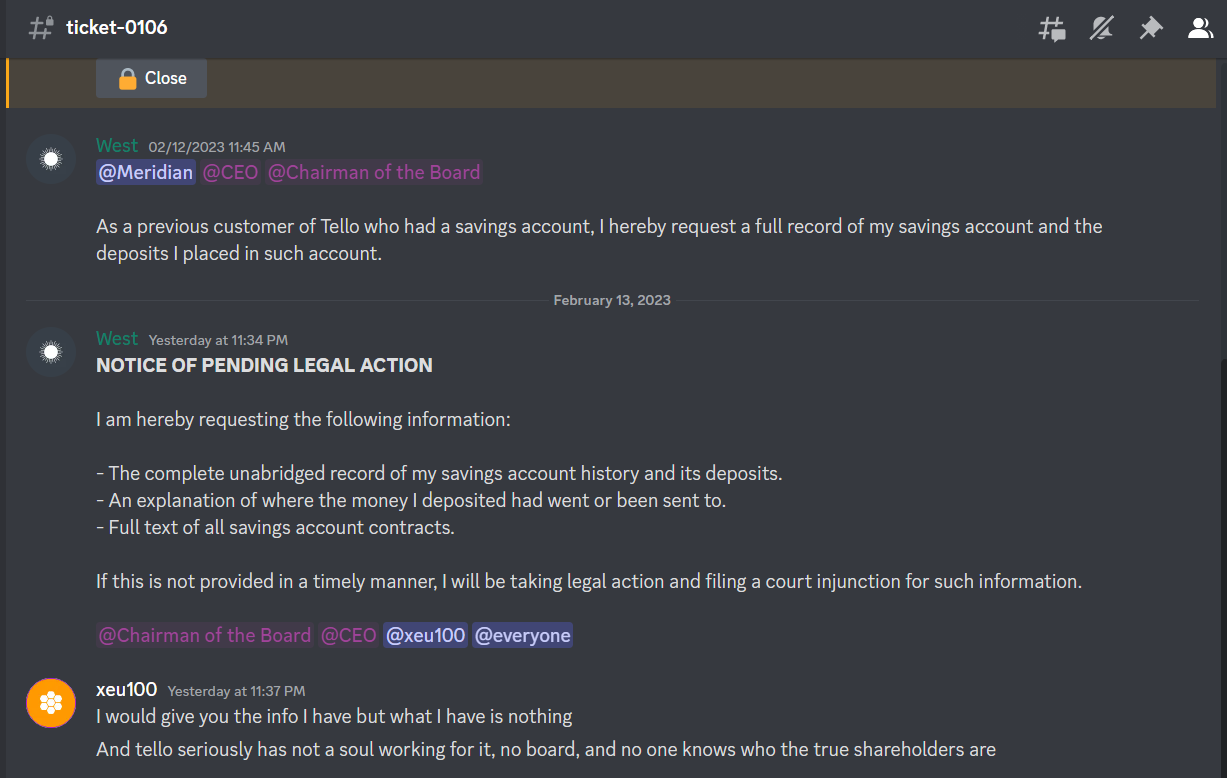Screen dimensions: 1227x778
Task: Open xeu100's orange avatar
Action: [51, 703]
